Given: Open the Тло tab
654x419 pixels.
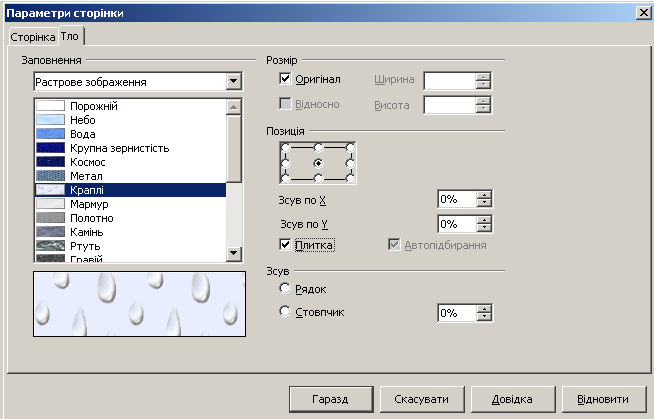Looking at the screenshot, I should coord(70,36).
